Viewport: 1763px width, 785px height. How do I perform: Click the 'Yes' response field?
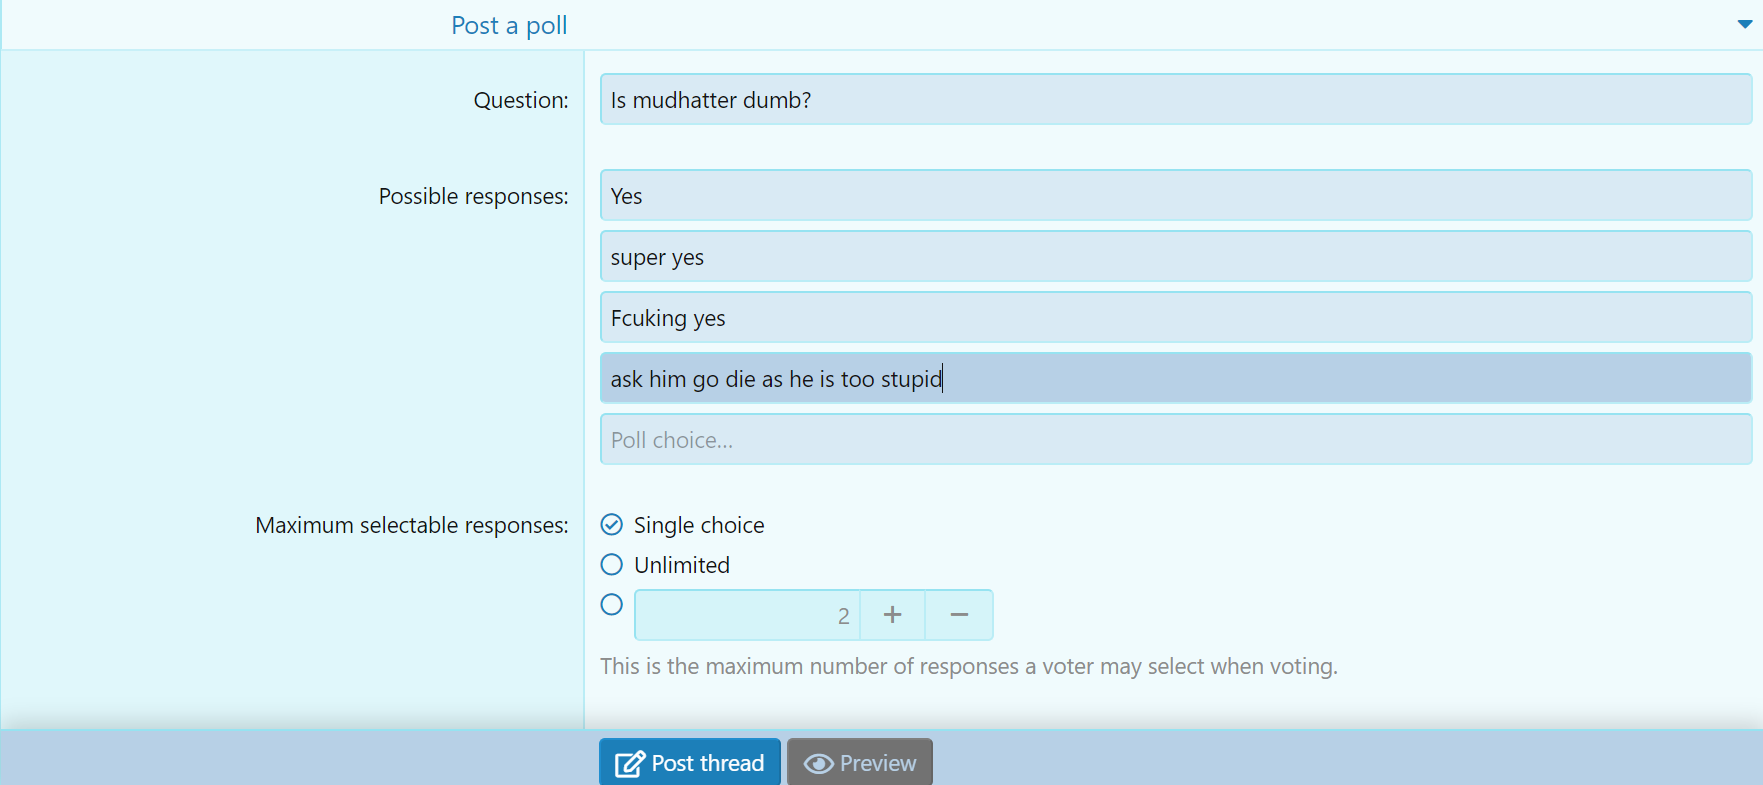(x=1176, y=195)
